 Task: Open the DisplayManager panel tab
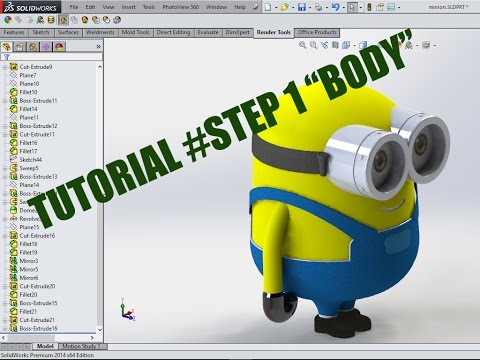[x=59, y=47]
